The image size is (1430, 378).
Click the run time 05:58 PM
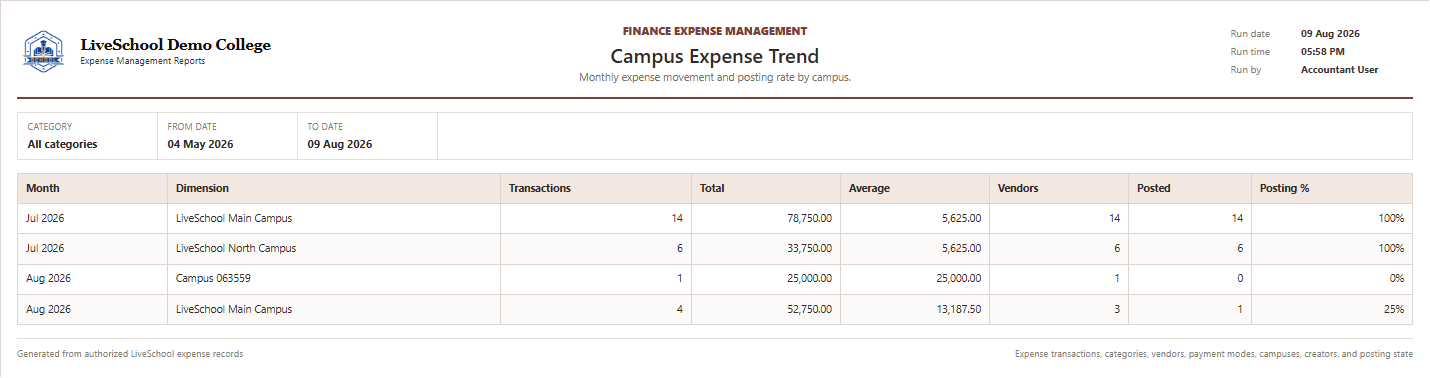tap(1322, 52)
